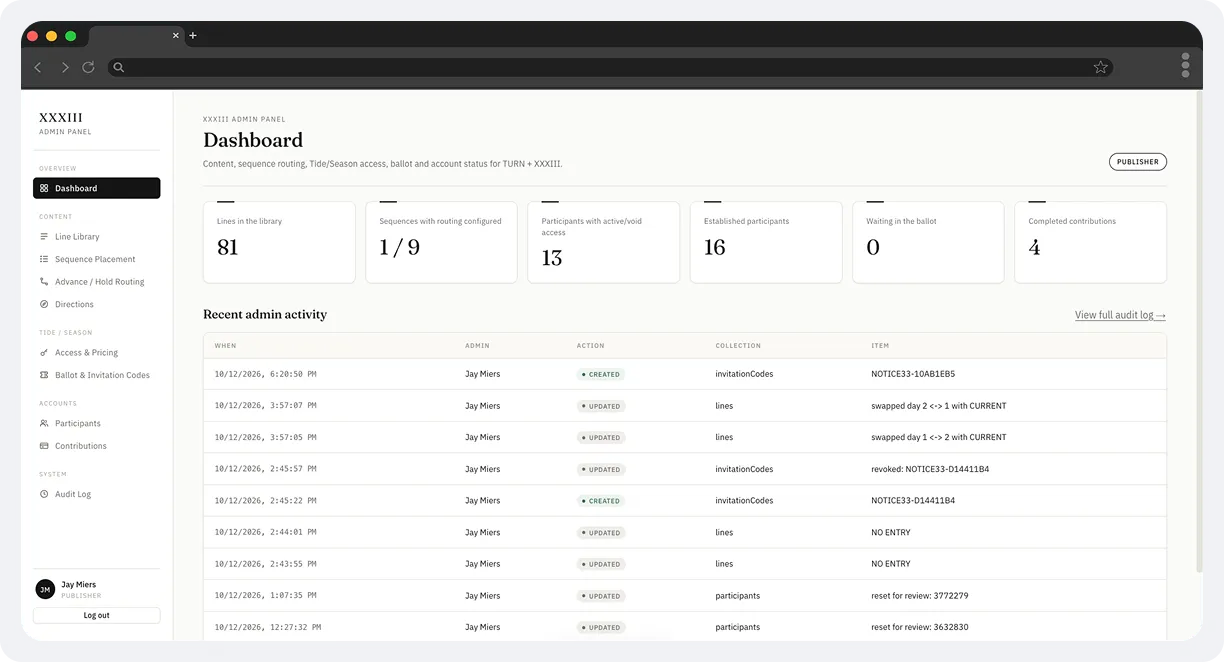Click "reset for review: 3772279" entry
Viewport: 1224px width, 662px height.
pos(920,596)
